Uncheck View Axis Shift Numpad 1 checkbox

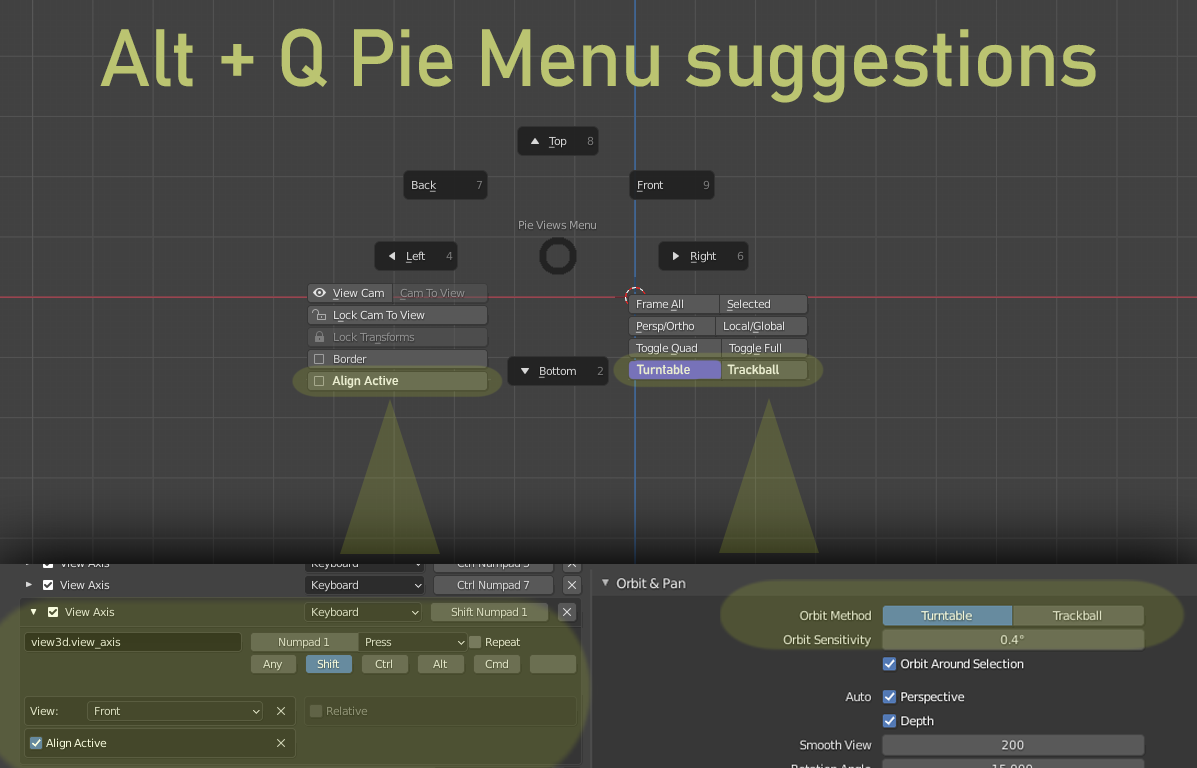[53, 611]
